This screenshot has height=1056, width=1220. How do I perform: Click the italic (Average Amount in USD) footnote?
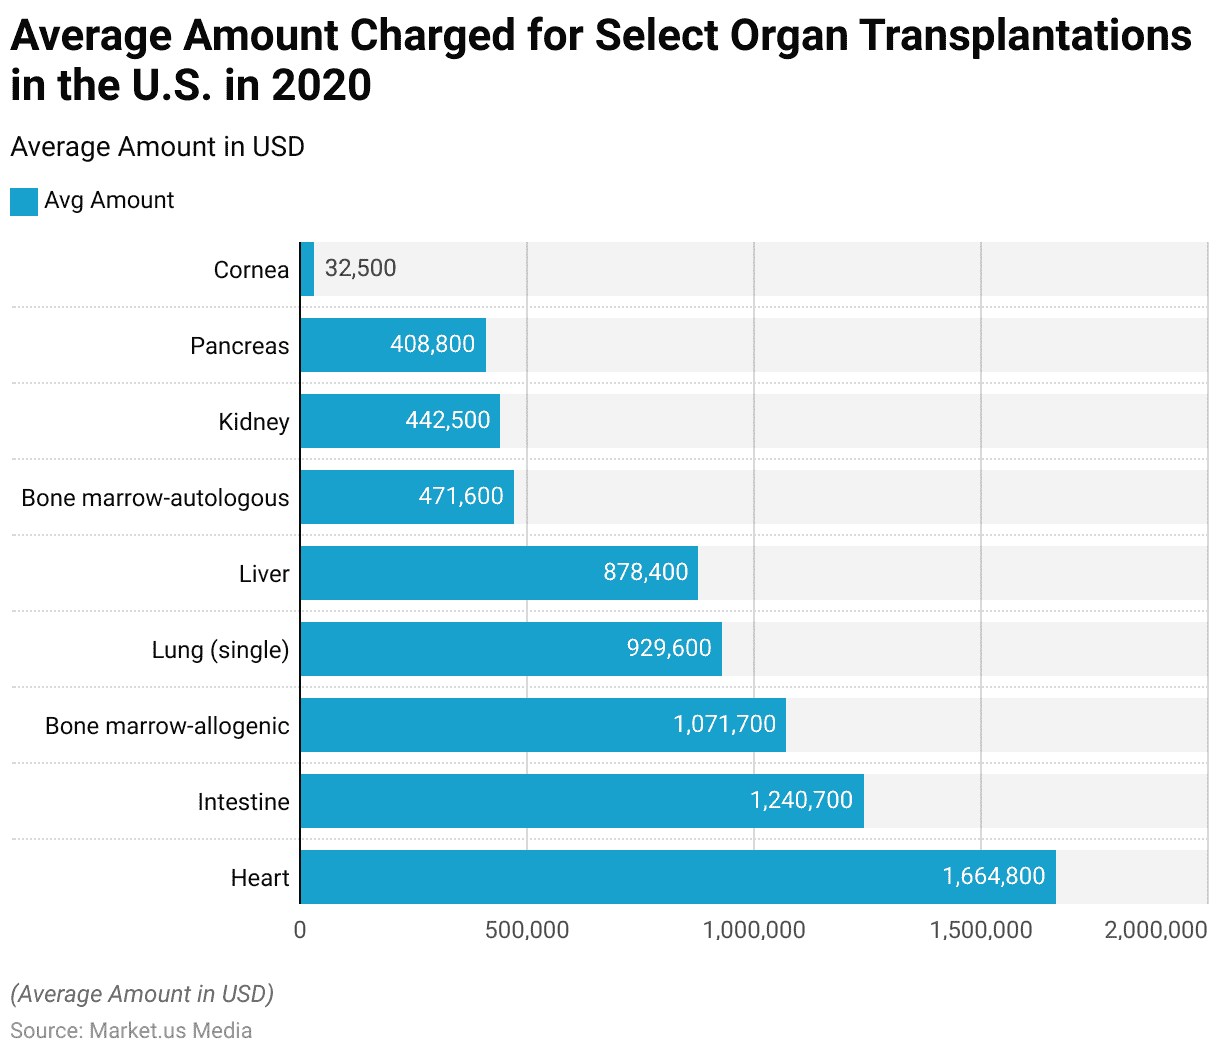coord(142,994)
